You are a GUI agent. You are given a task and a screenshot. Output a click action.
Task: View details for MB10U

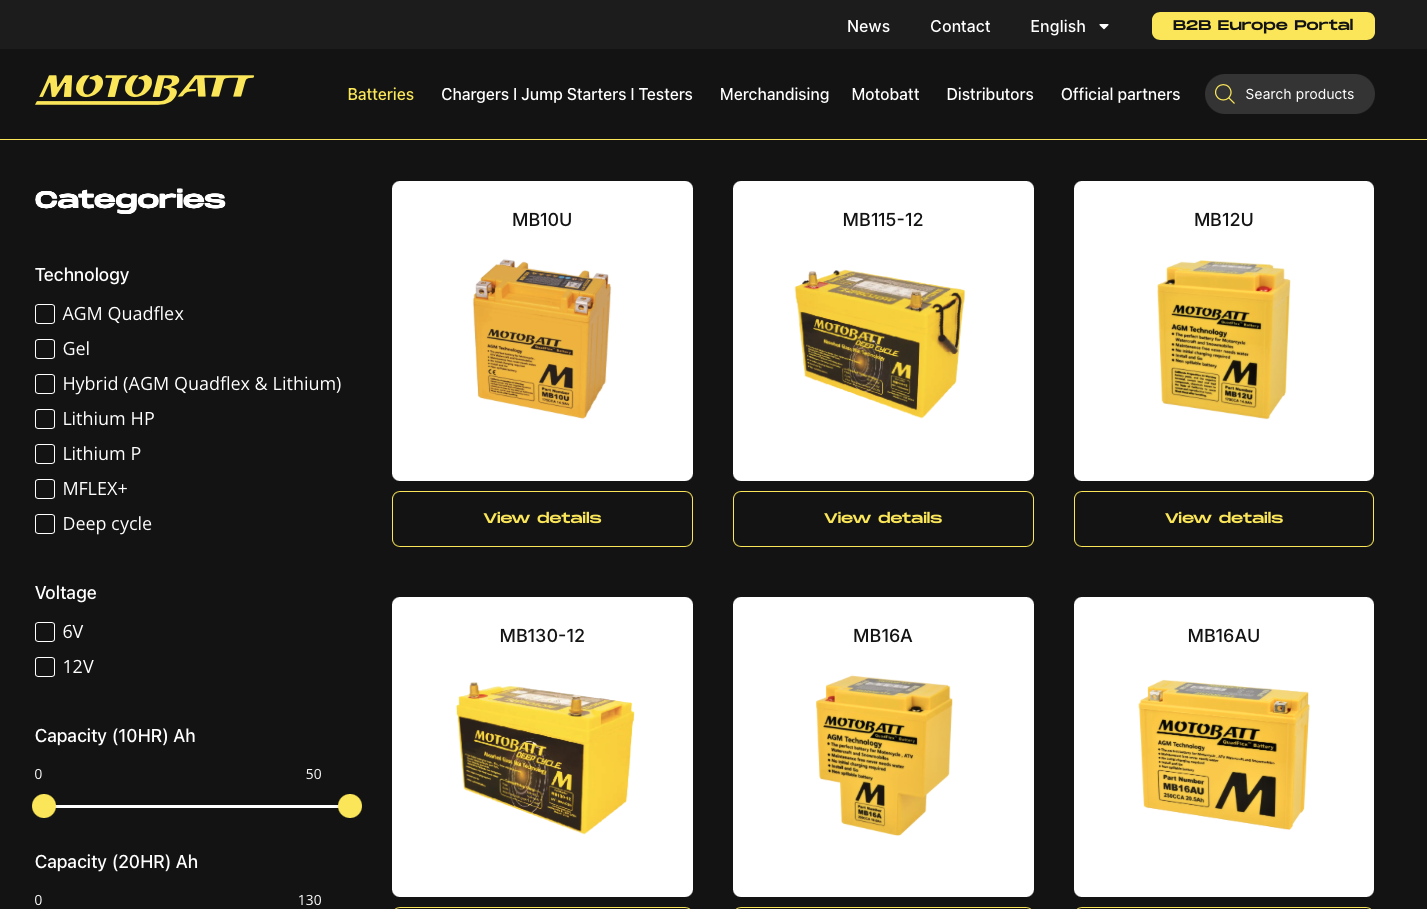tap(542, 519)
